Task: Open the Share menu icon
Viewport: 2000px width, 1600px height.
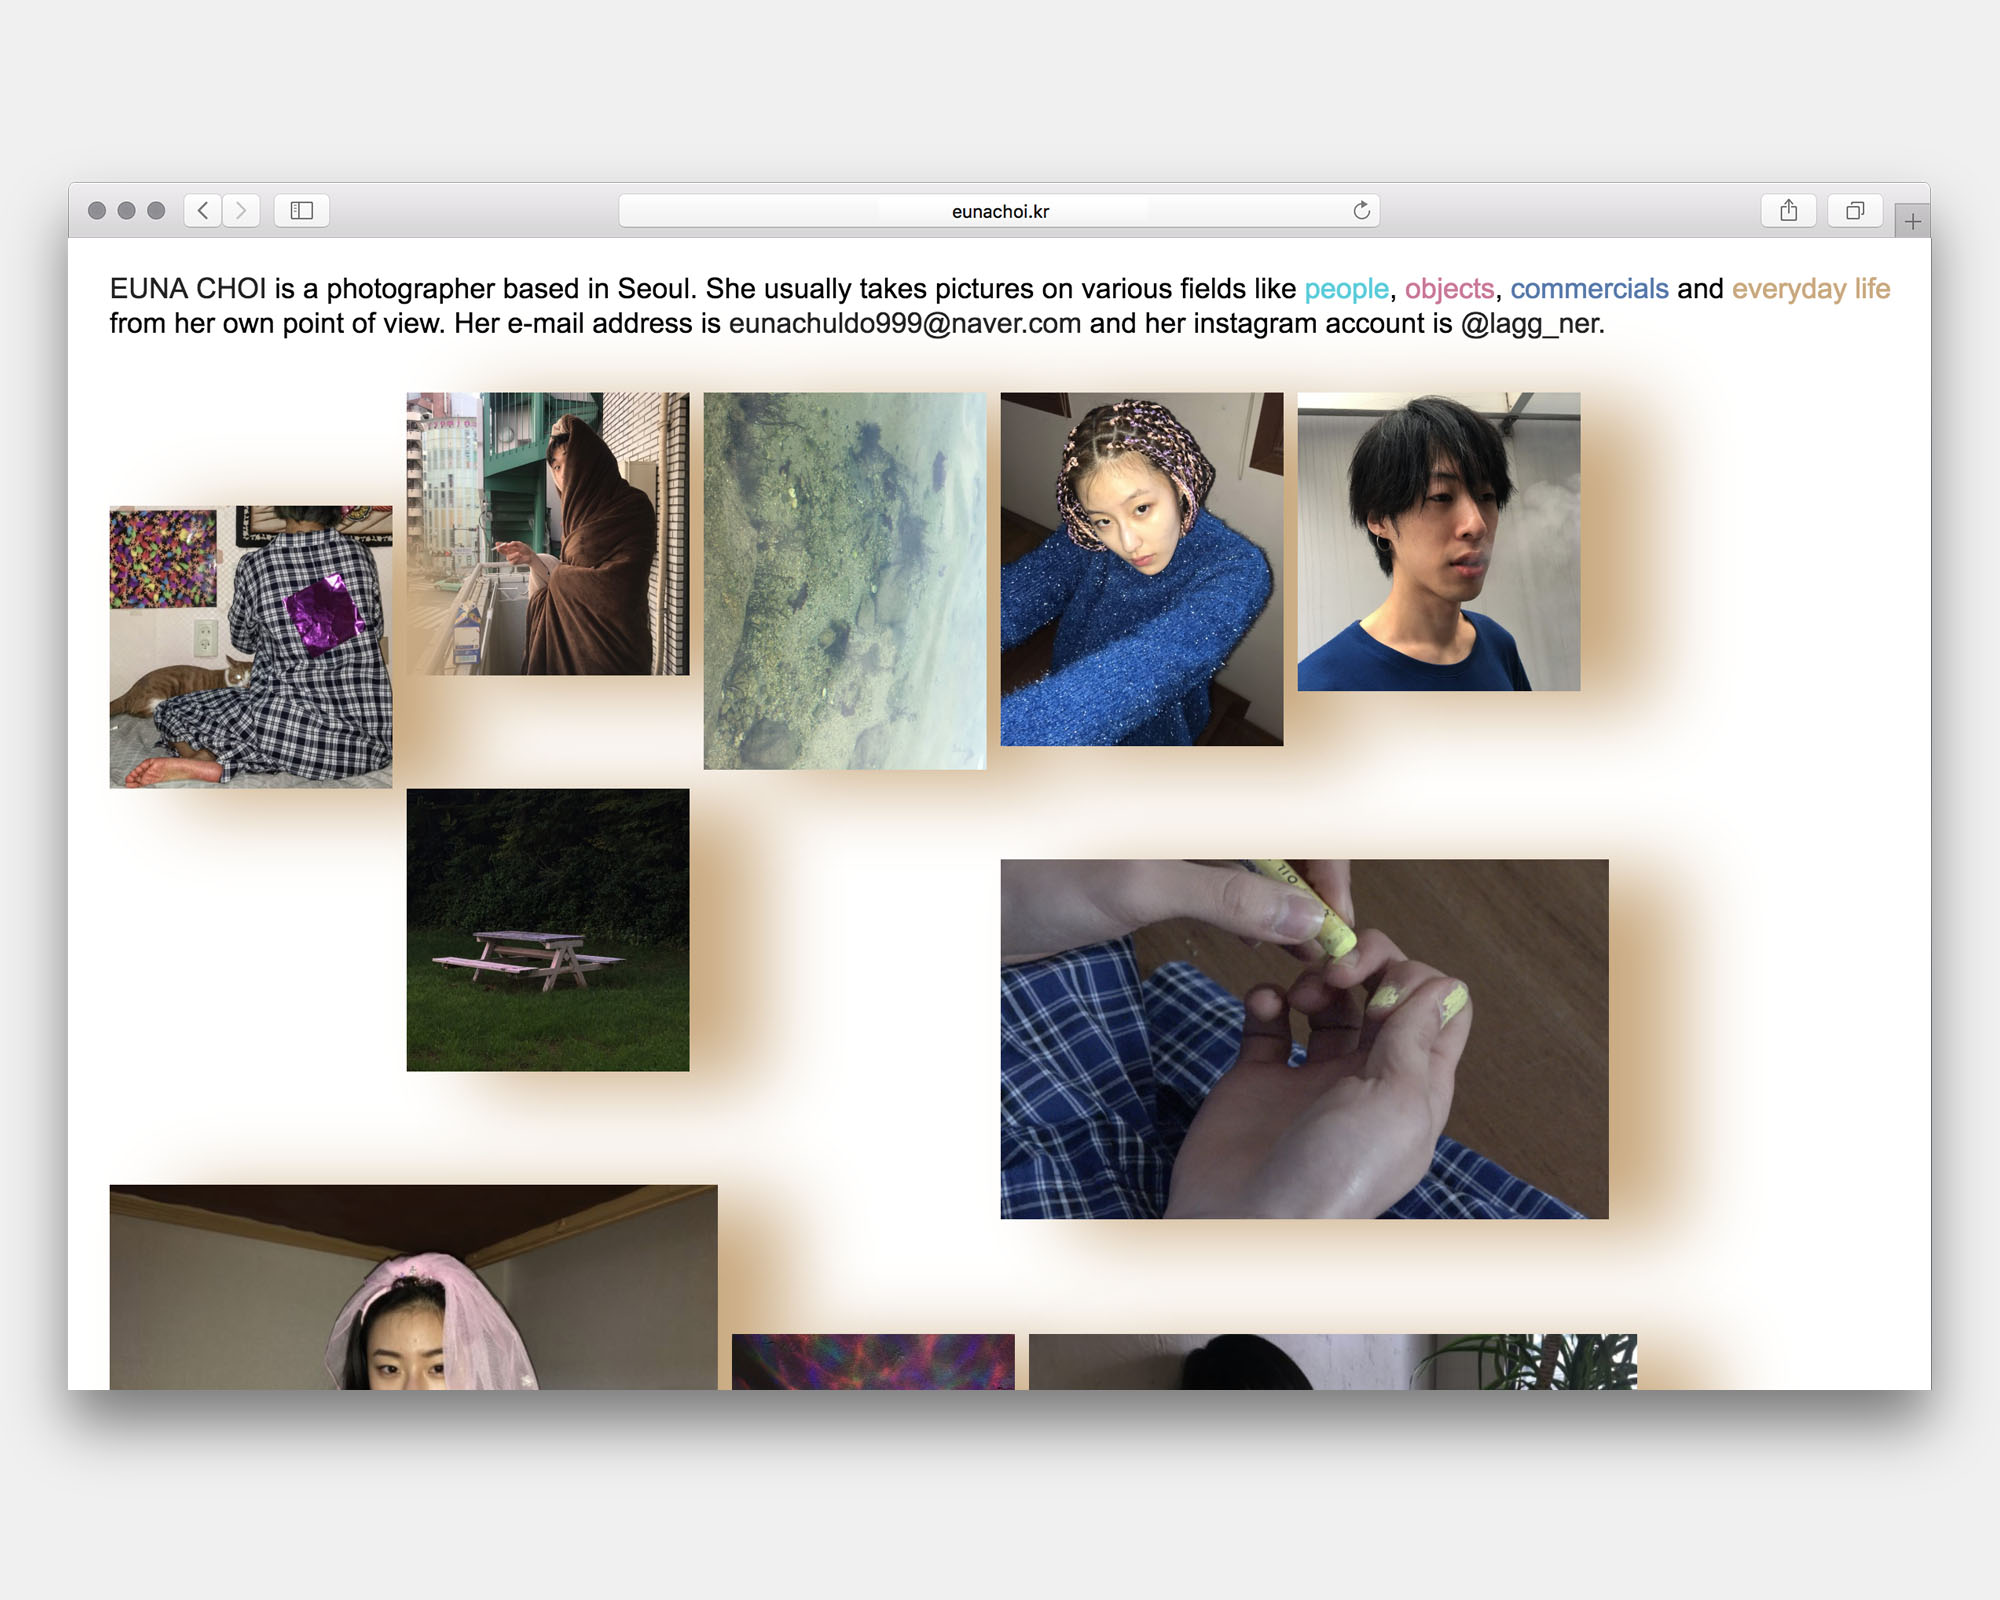Action: click(1789, 210)
